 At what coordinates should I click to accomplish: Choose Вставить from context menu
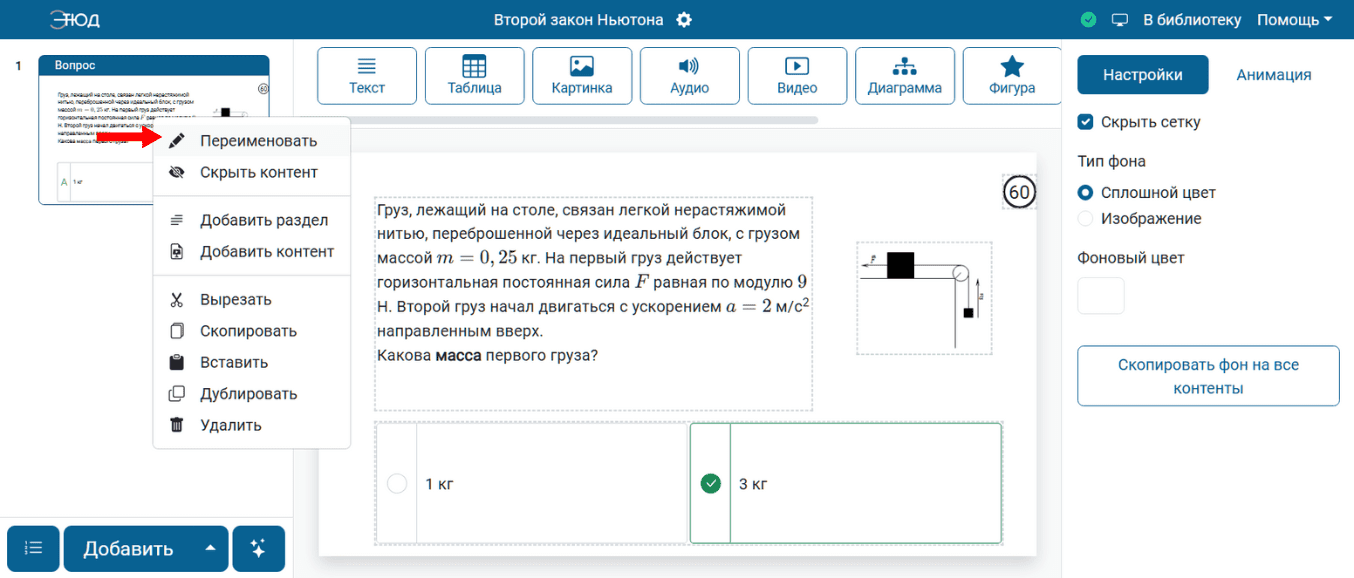[x=252, y=362]
